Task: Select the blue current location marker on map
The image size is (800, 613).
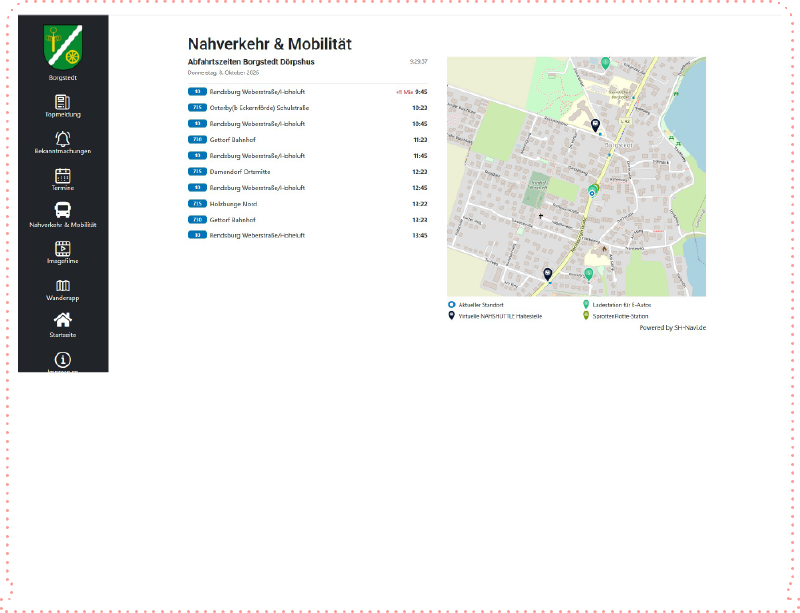Action: (592, 193)
